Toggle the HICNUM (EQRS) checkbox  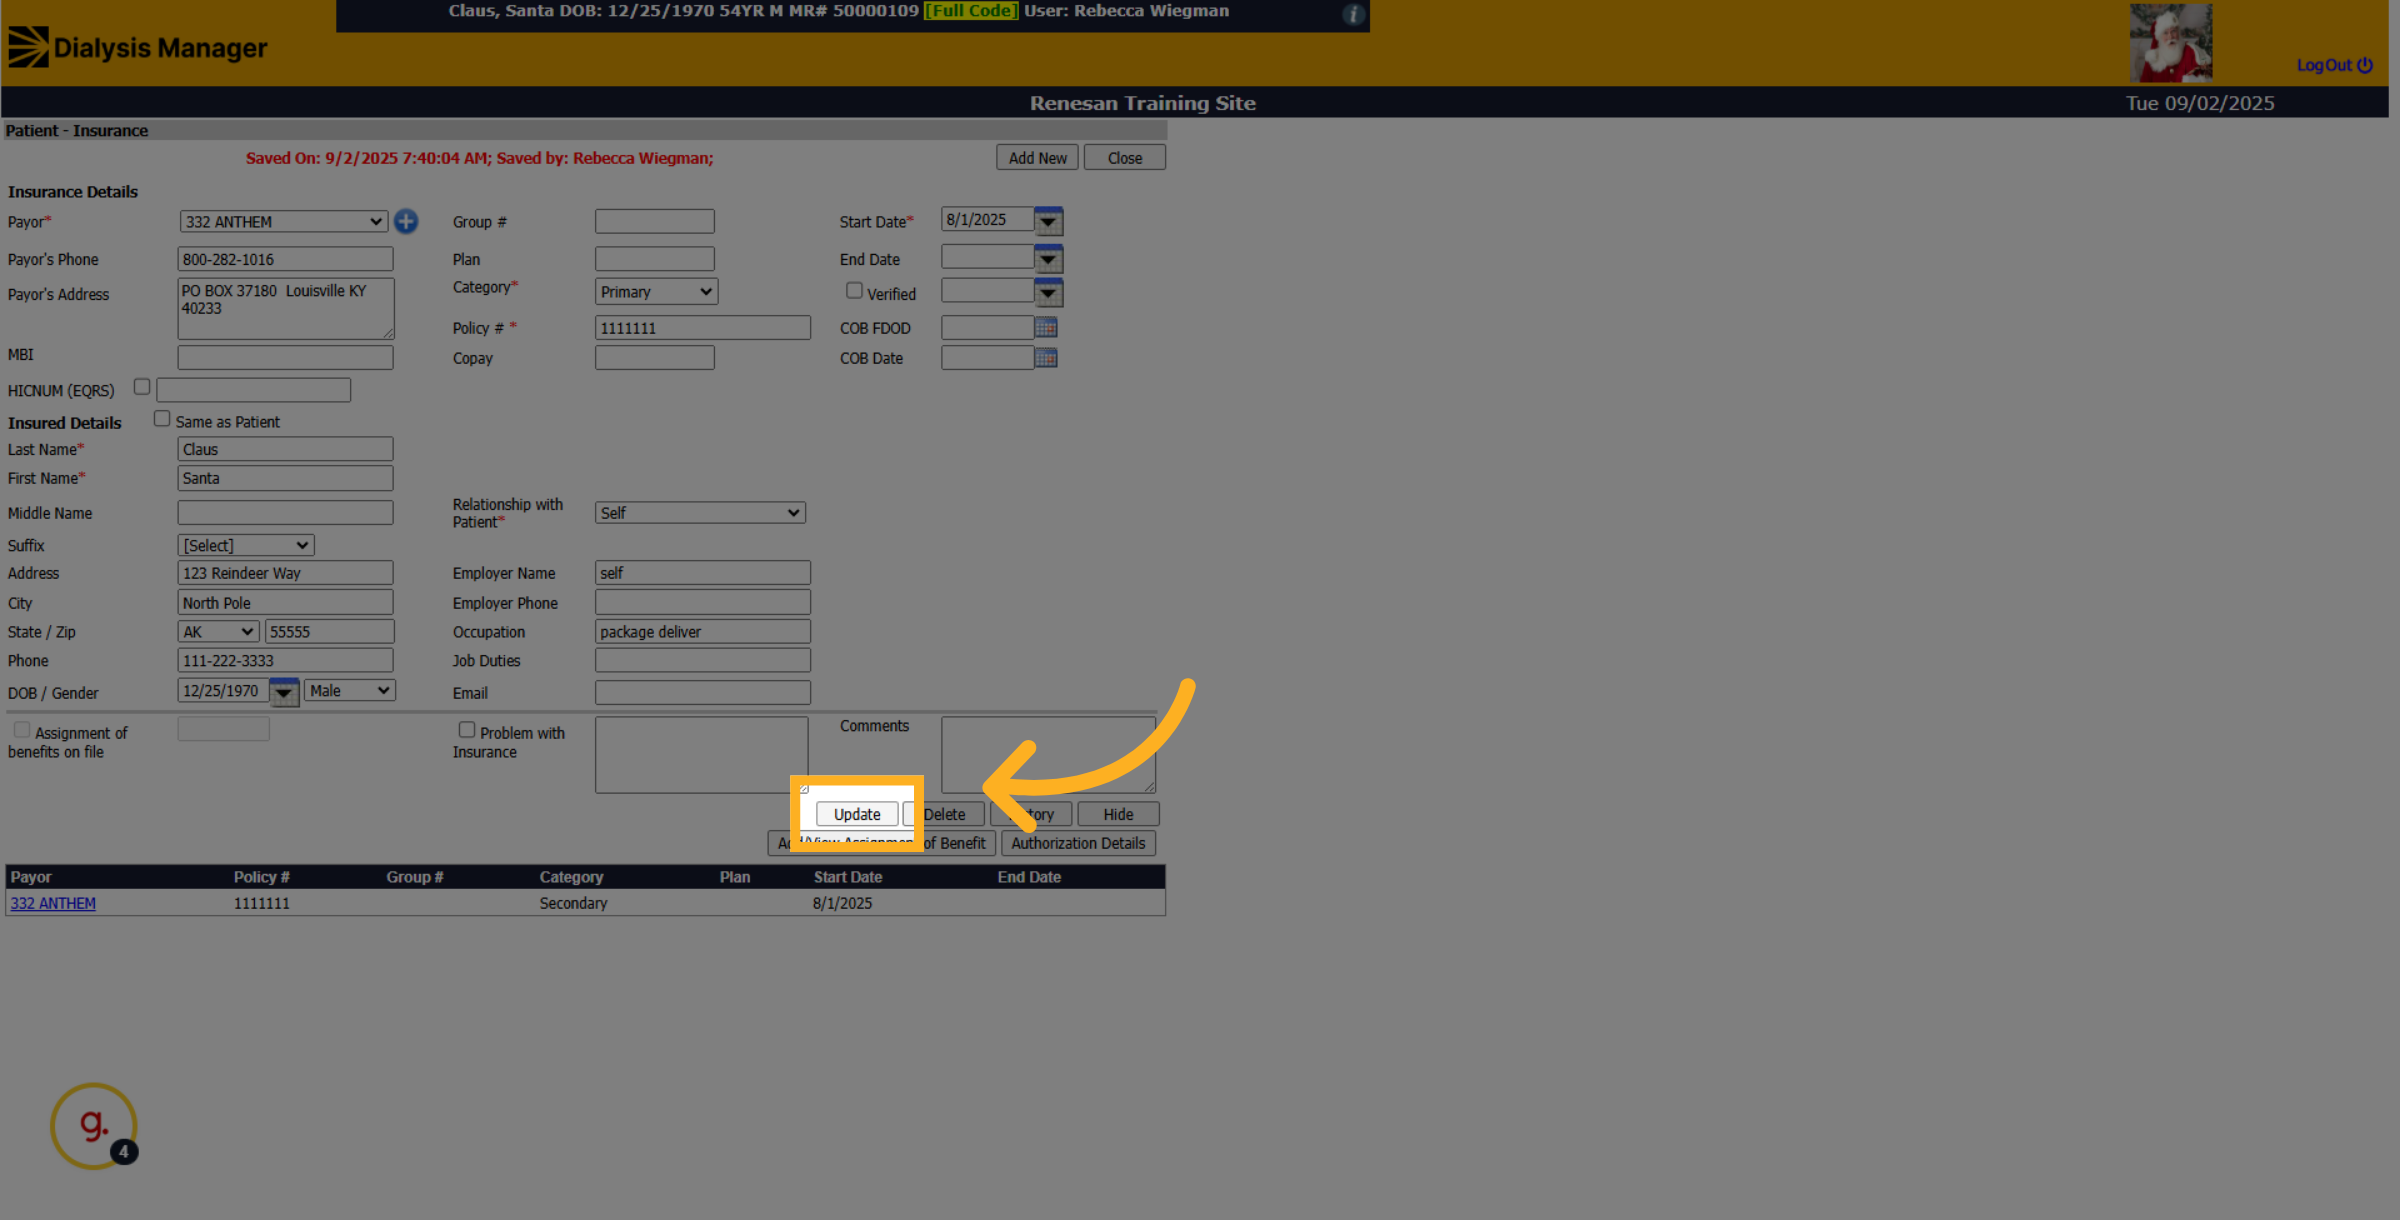pos(142,386)
